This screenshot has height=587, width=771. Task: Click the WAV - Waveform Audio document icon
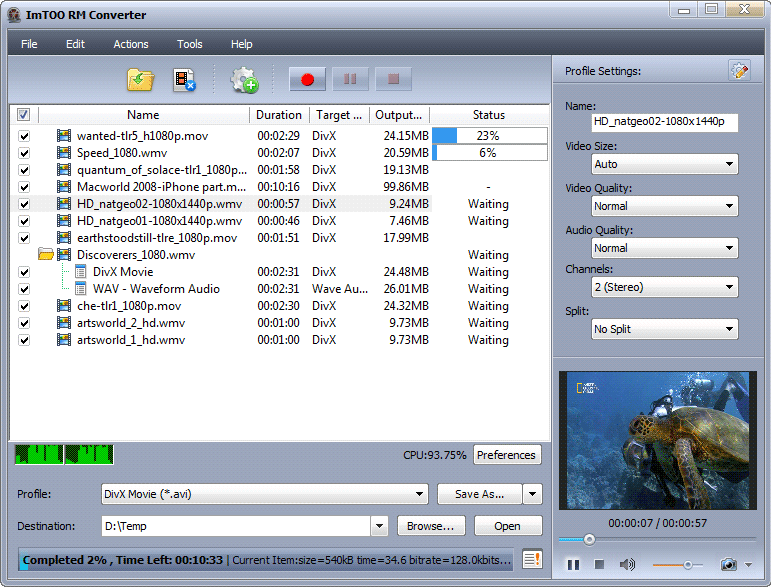(81, 289)
